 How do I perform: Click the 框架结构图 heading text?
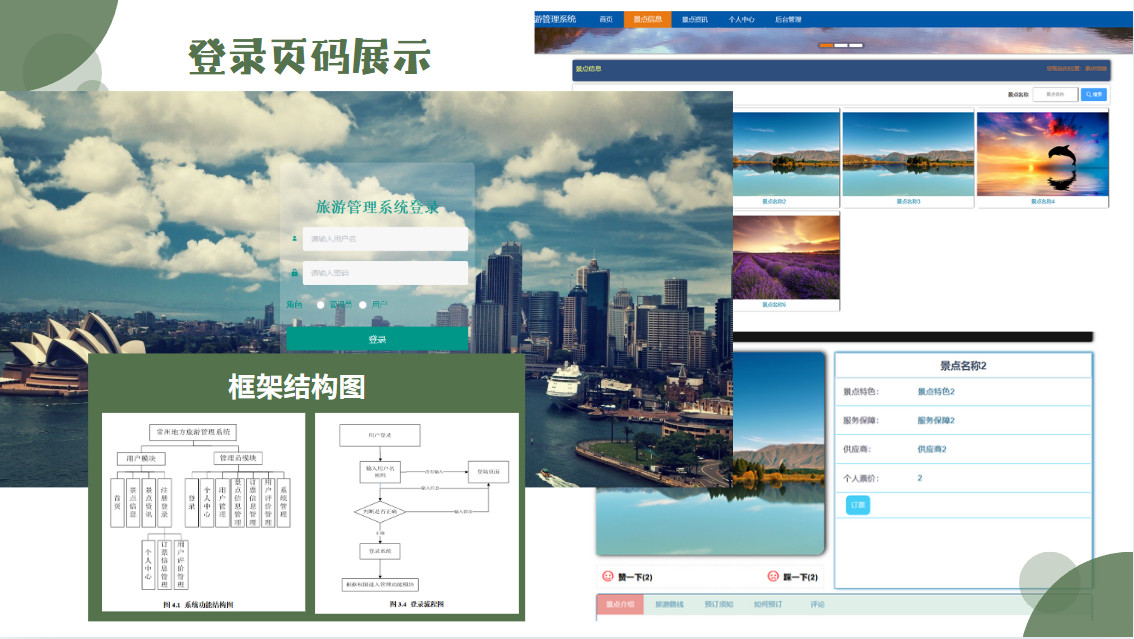coord(297,387)
